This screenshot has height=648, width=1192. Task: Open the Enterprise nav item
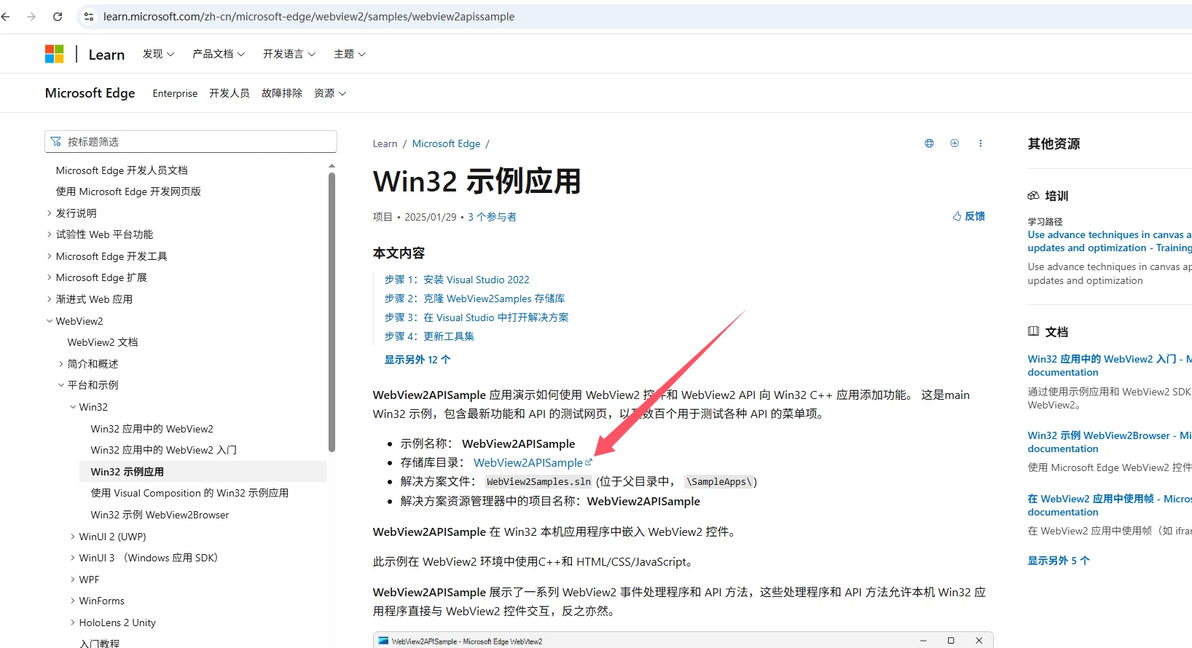click(175, 94)
